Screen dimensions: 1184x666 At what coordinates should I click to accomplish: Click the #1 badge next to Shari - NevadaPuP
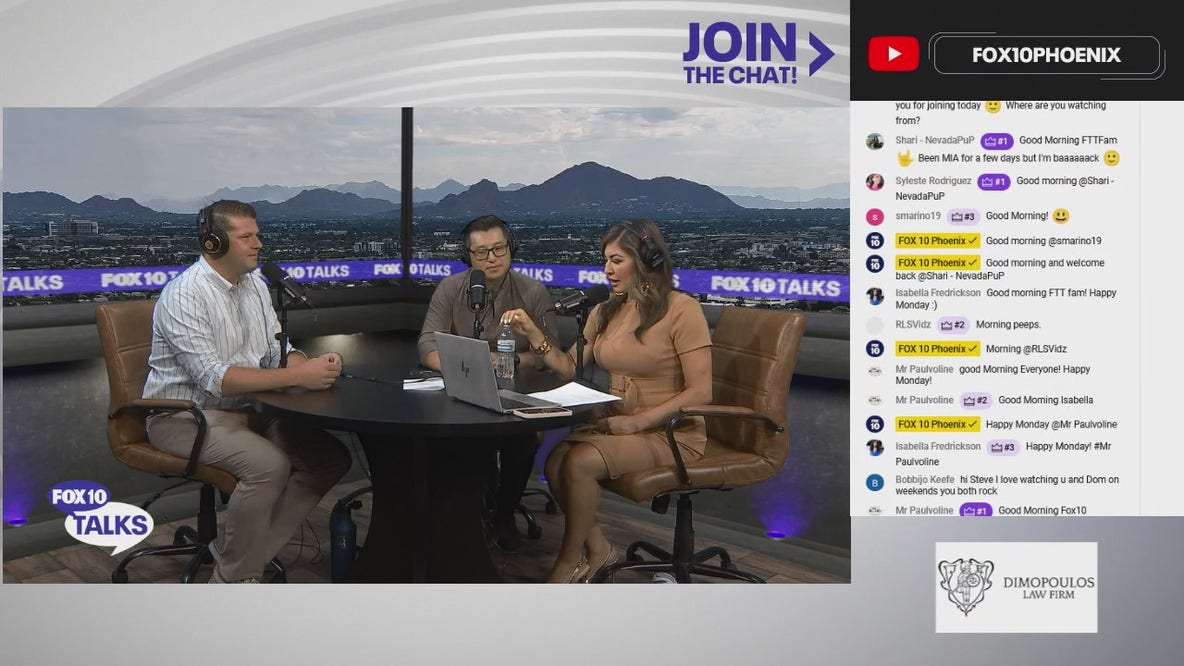click(x=996, y=140)
